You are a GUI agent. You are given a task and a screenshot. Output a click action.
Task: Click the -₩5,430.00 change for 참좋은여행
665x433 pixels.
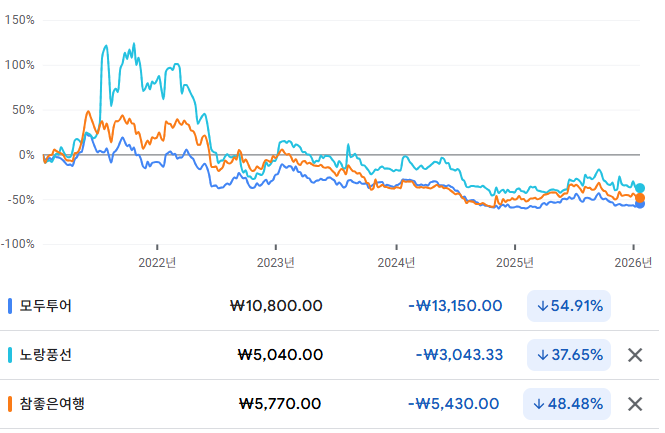pyautogui.click(x=453, y=404)
